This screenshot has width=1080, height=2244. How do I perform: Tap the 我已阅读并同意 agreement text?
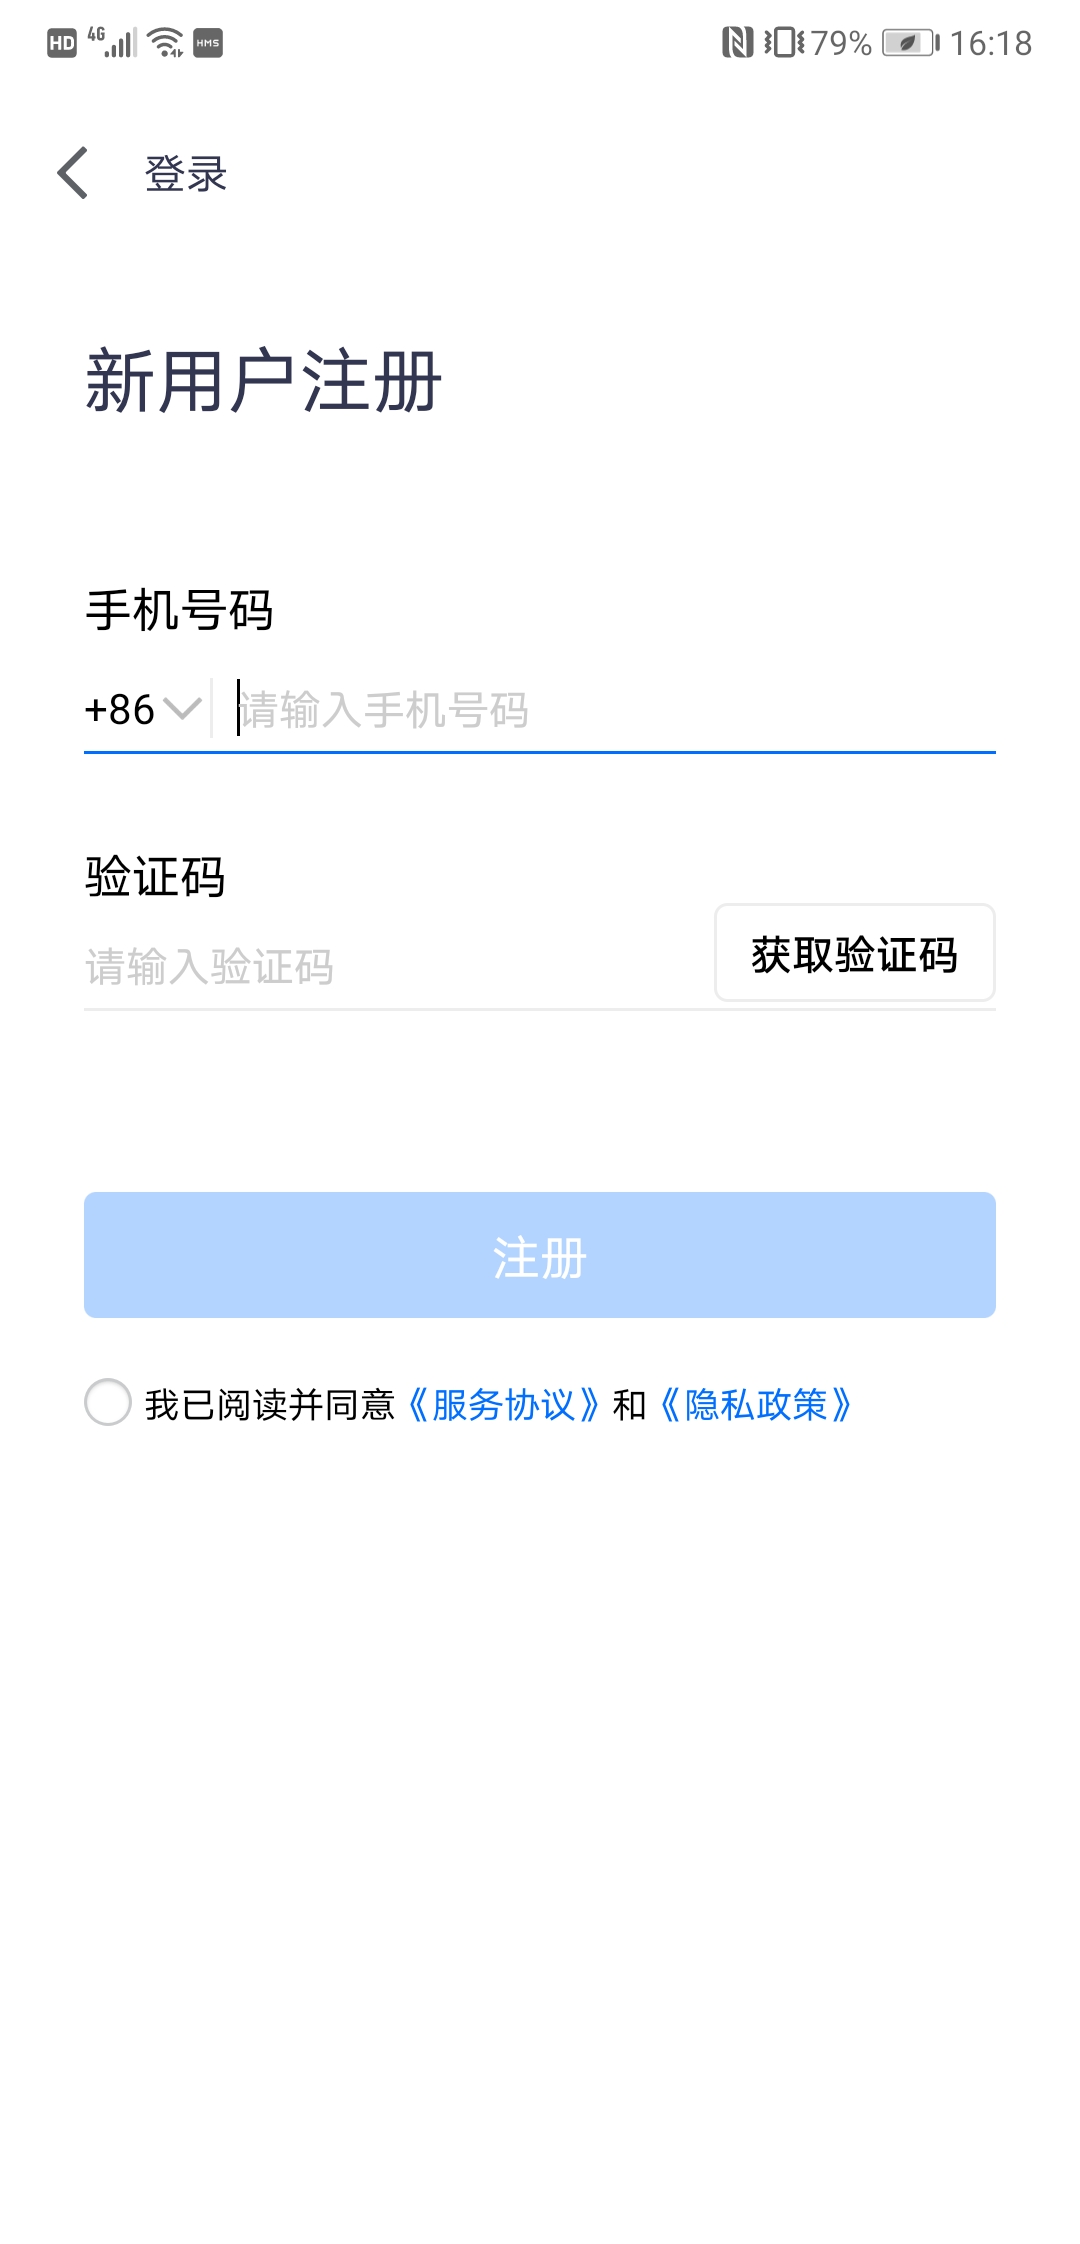270,1405
